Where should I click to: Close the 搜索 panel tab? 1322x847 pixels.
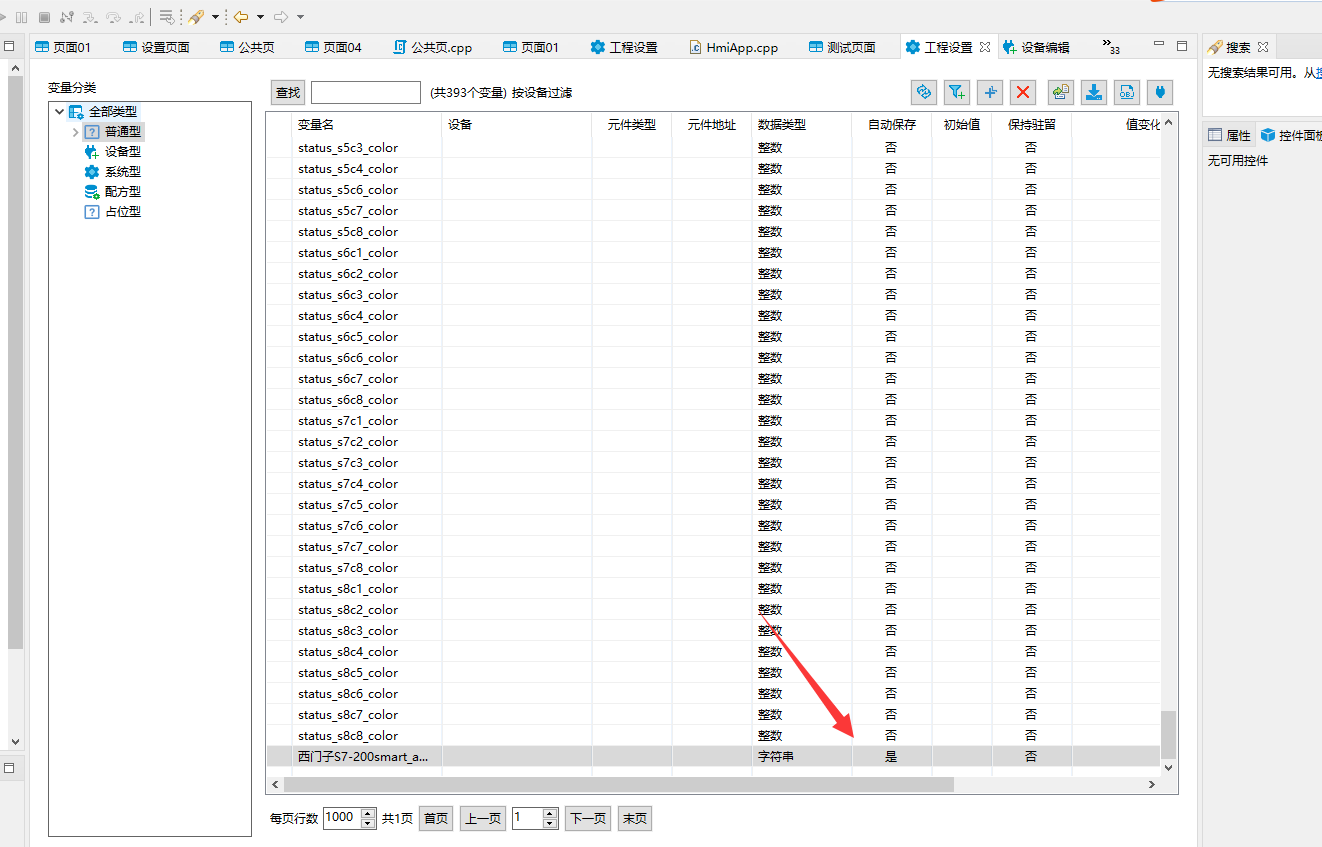point(1263,47)
